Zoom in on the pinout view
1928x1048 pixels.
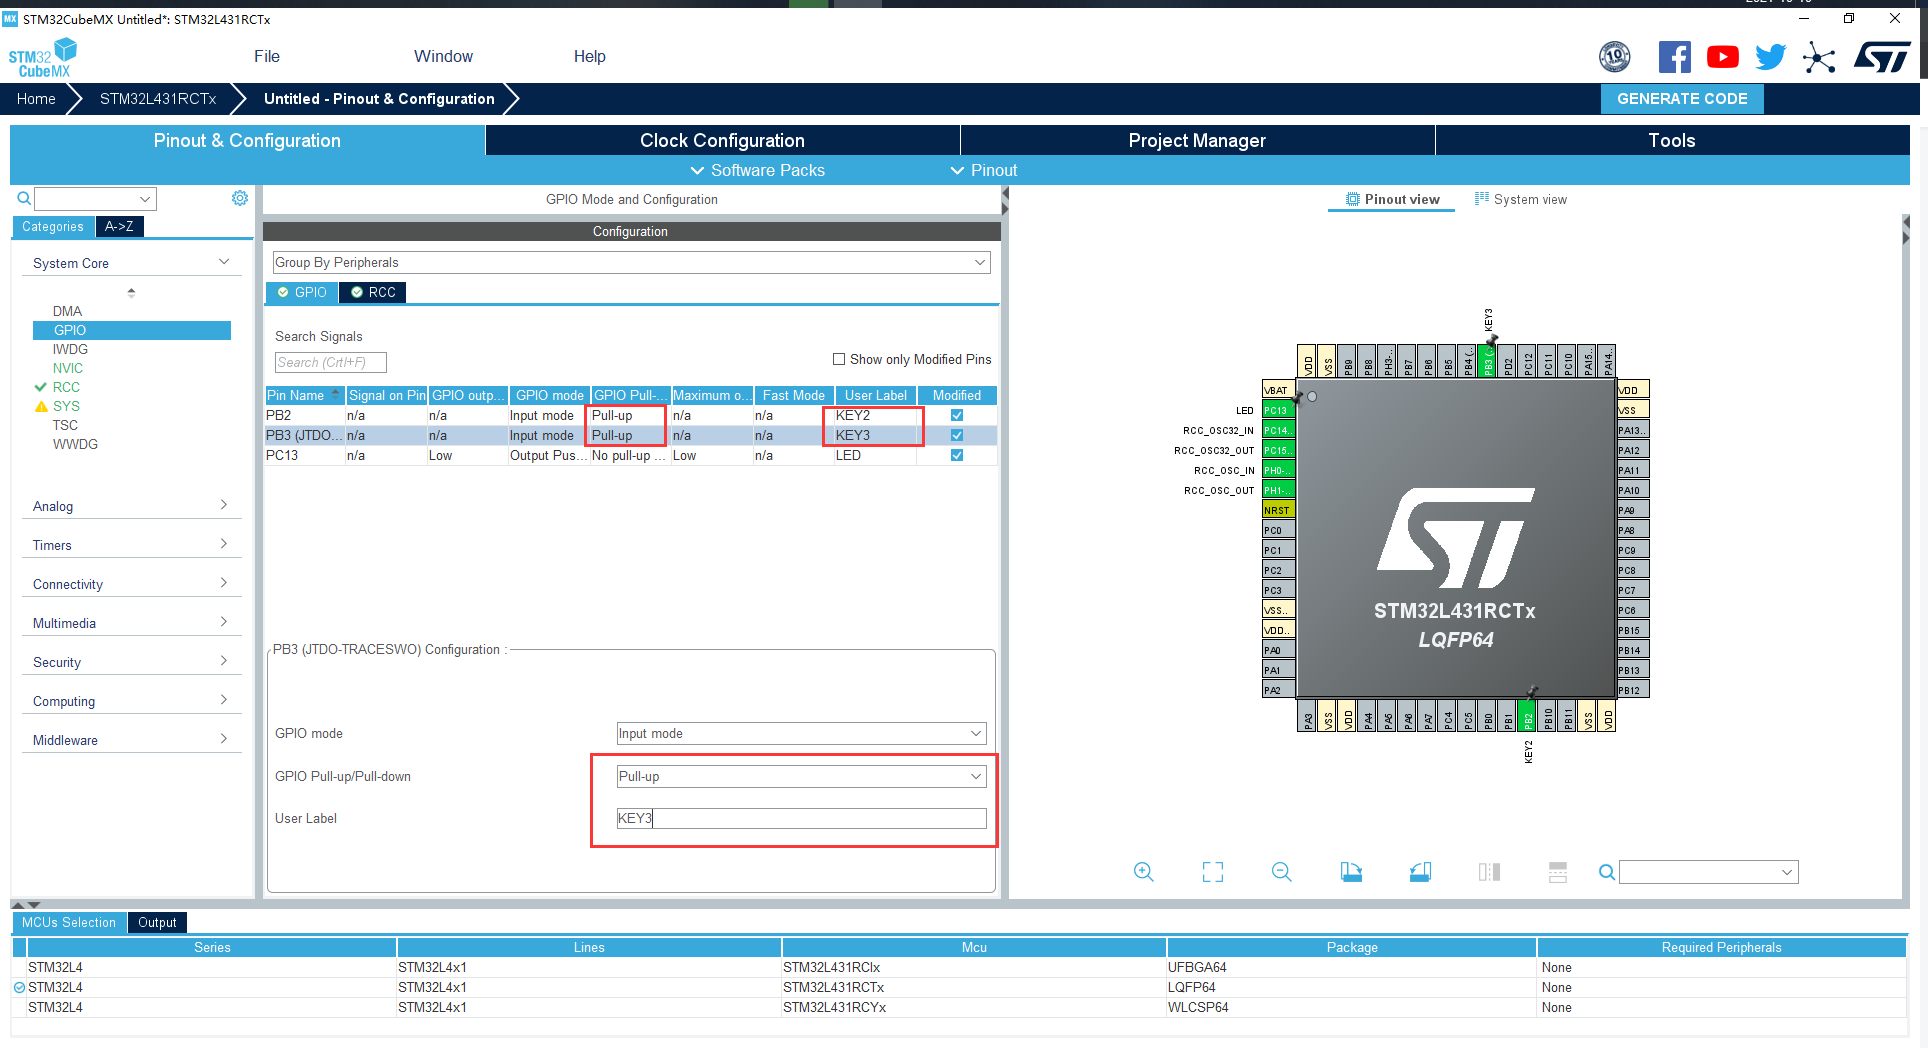(x=1143, y=872)
